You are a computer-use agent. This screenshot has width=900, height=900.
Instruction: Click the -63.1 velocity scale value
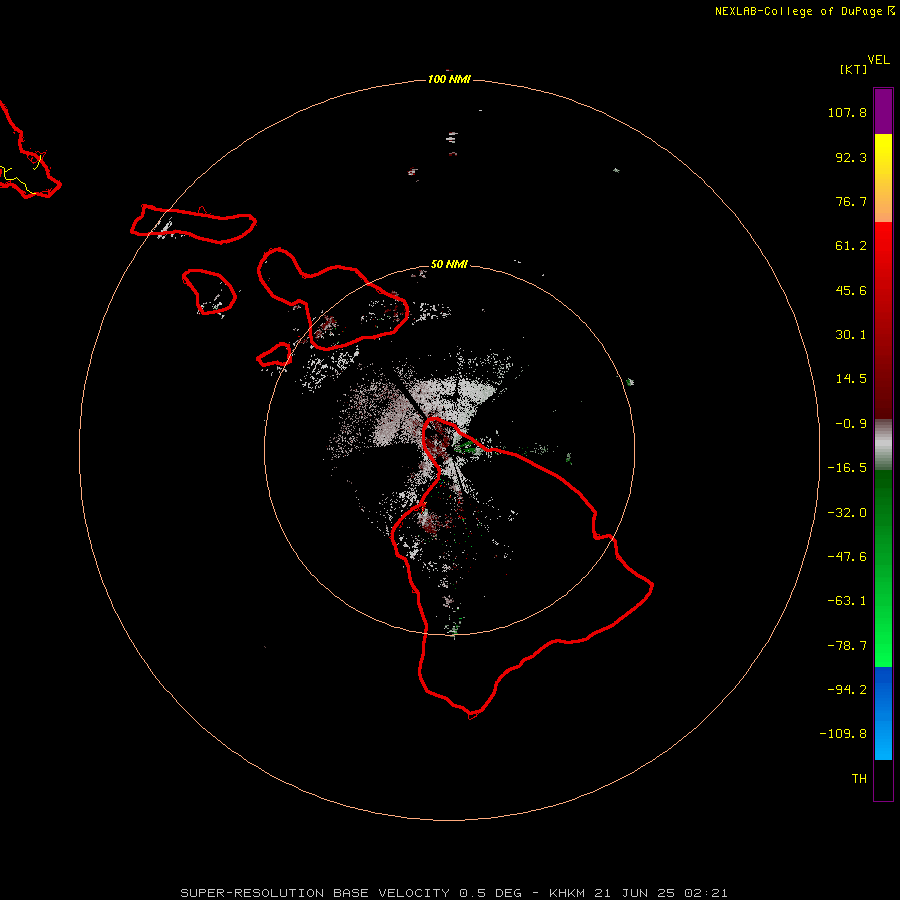click(847, 601)
